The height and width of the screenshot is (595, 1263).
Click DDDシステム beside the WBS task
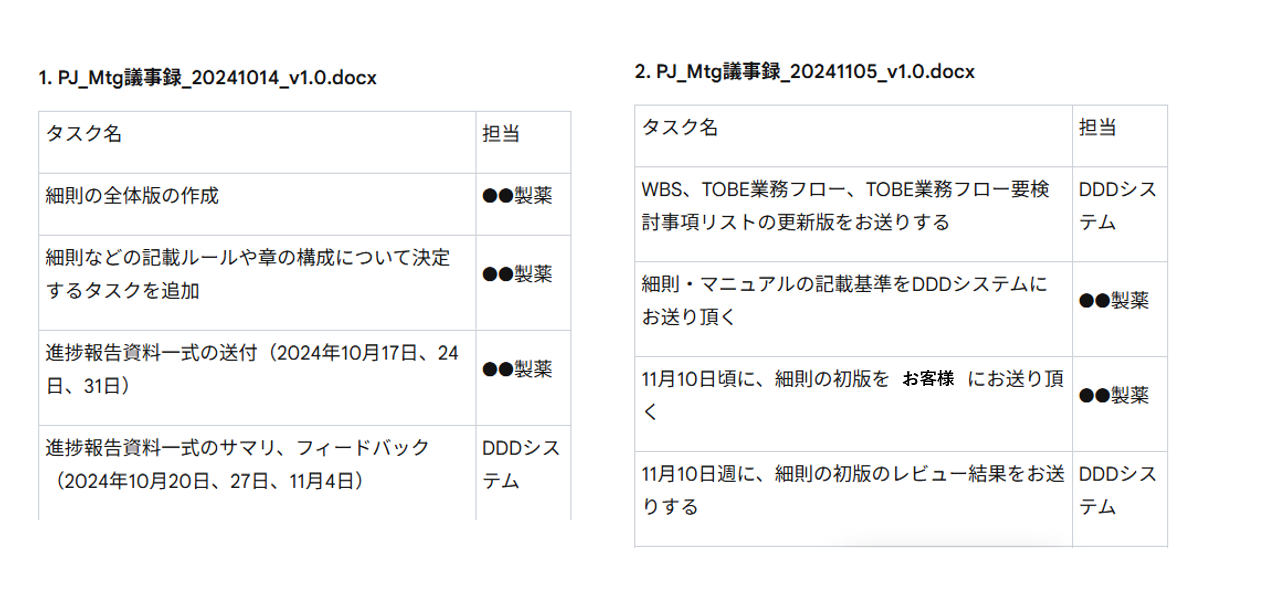(1117, 205)
